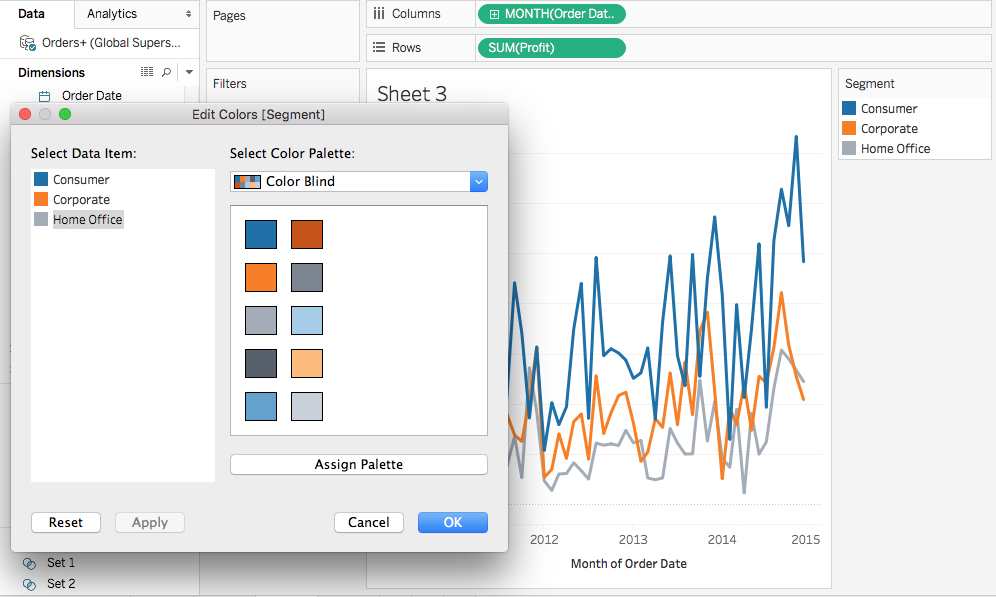Screen dimensions: 996x597
Task: Pick the light orange palette swatch
Action: pos(307,364)
